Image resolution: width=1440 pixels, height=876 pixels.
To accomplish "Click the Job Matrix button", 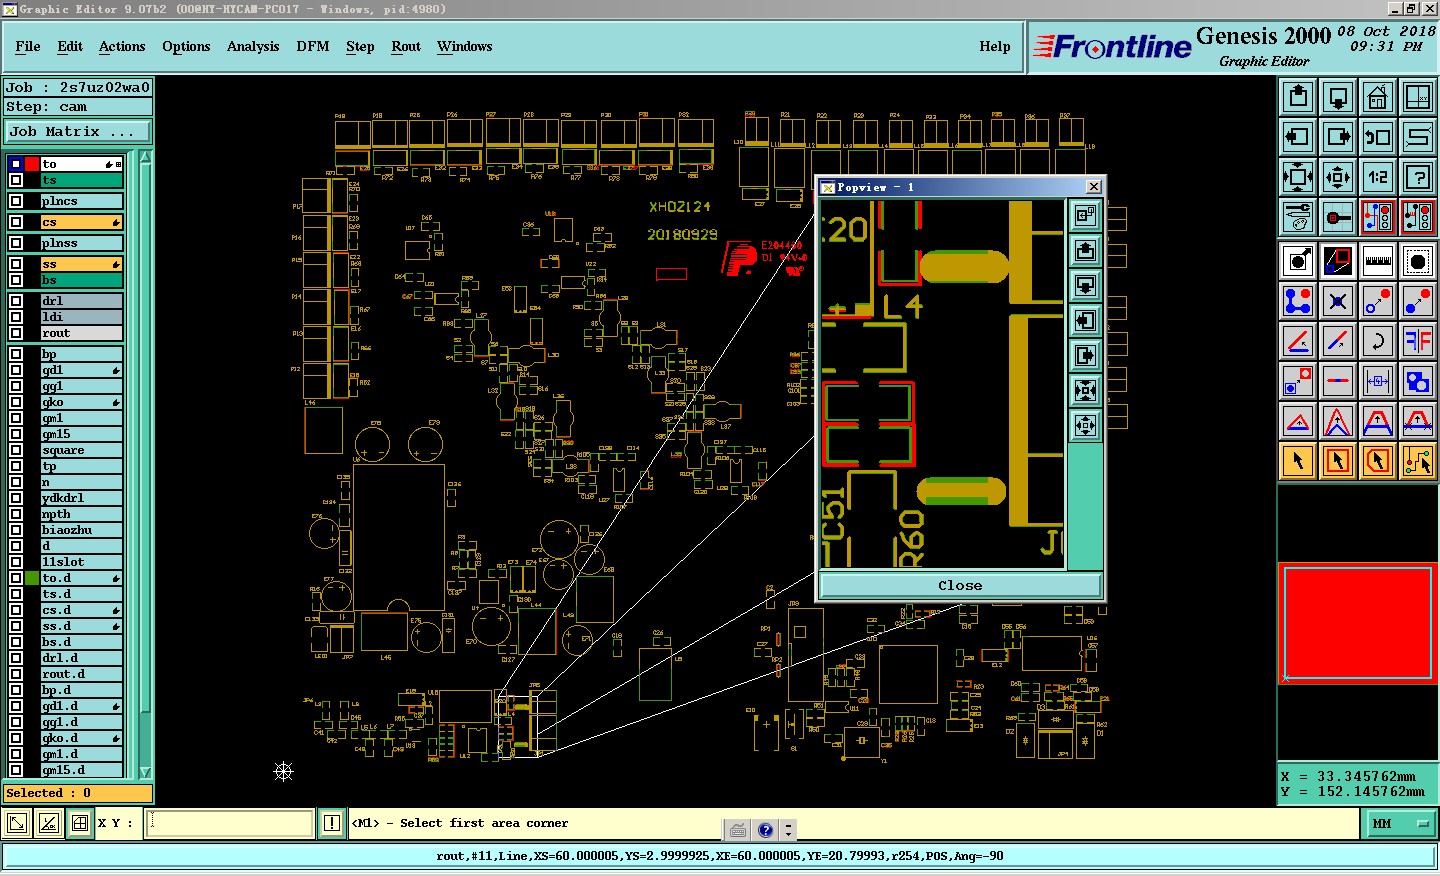I will tap(78, 131).
